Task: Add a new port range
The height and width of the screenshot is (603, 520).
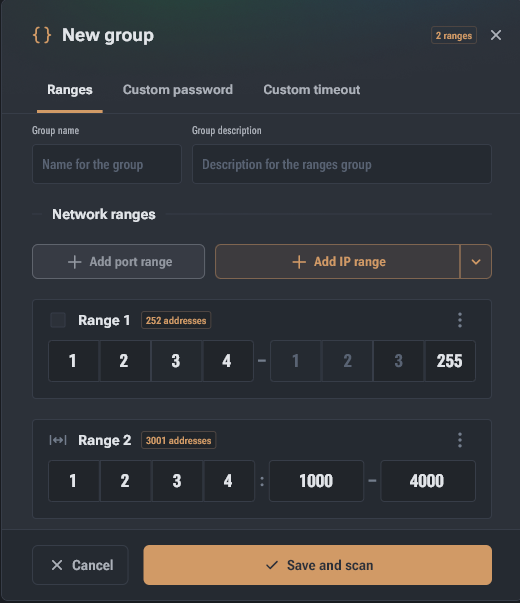Action: (x=118, y=262)
